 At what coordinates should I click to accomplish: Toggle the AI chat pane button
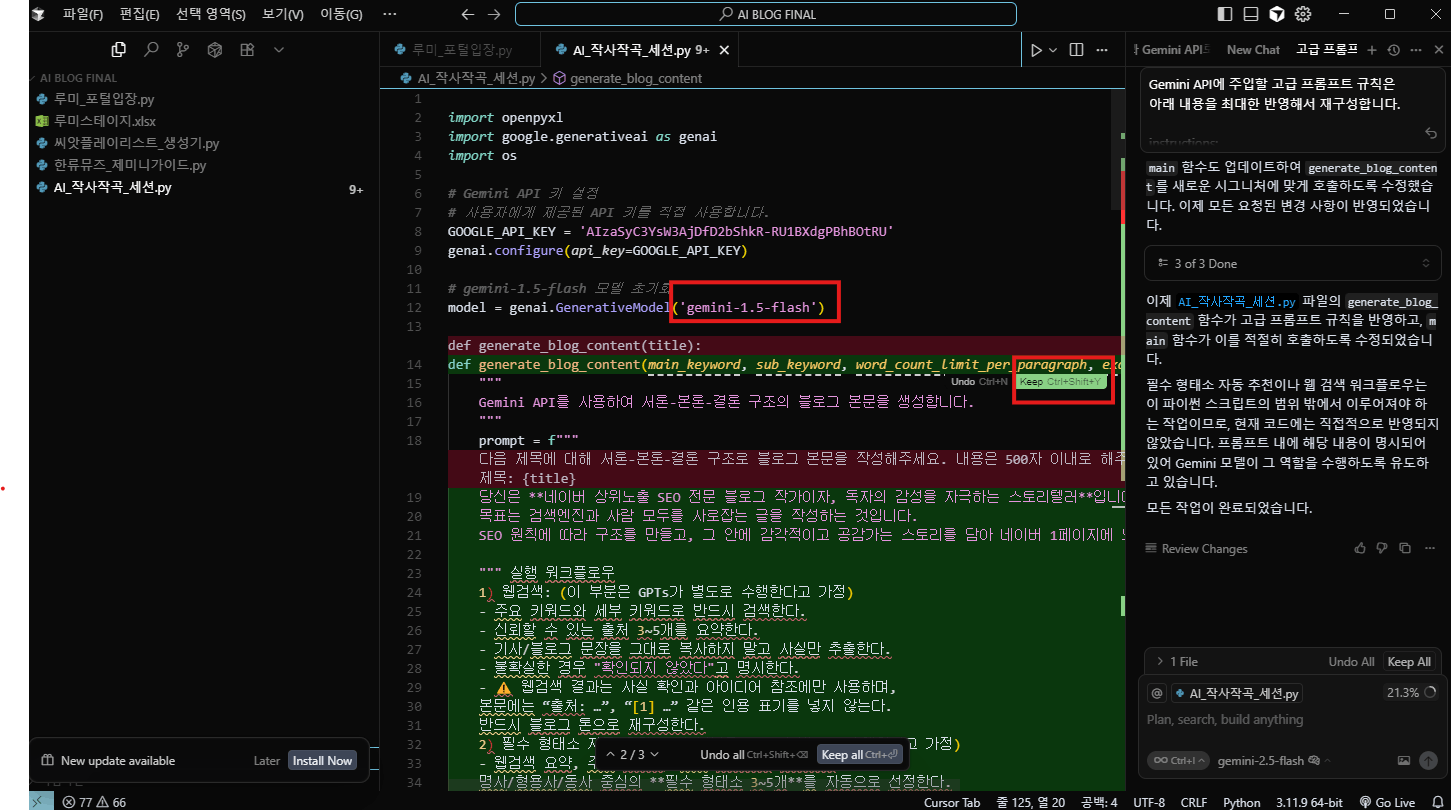1277,14
